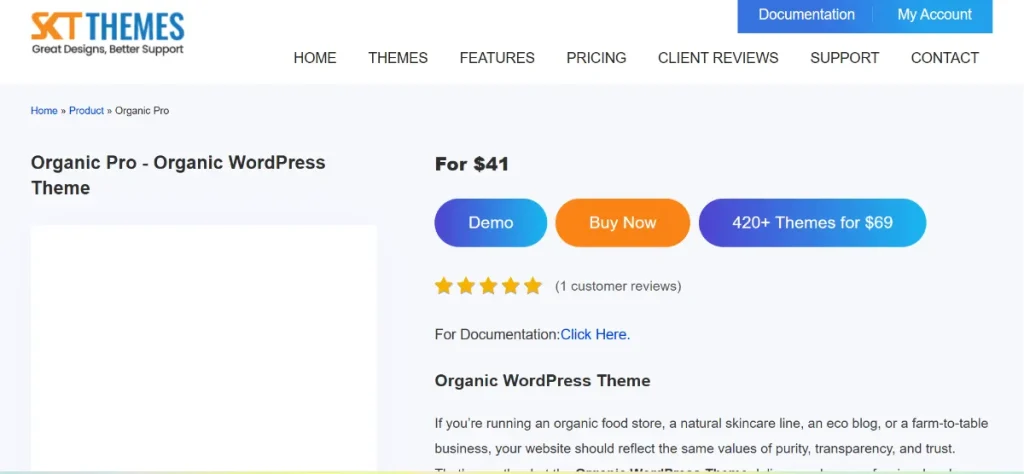This screenshot has width=1024, height=474.
Task: Open the CLIENT REVIEWS menu item
Action: point(718,58)
